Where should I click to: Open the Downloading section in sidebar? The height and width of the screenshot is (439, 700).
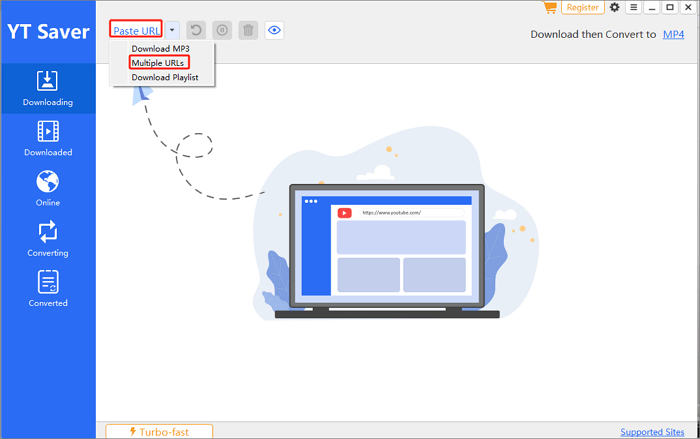(48, 88)
